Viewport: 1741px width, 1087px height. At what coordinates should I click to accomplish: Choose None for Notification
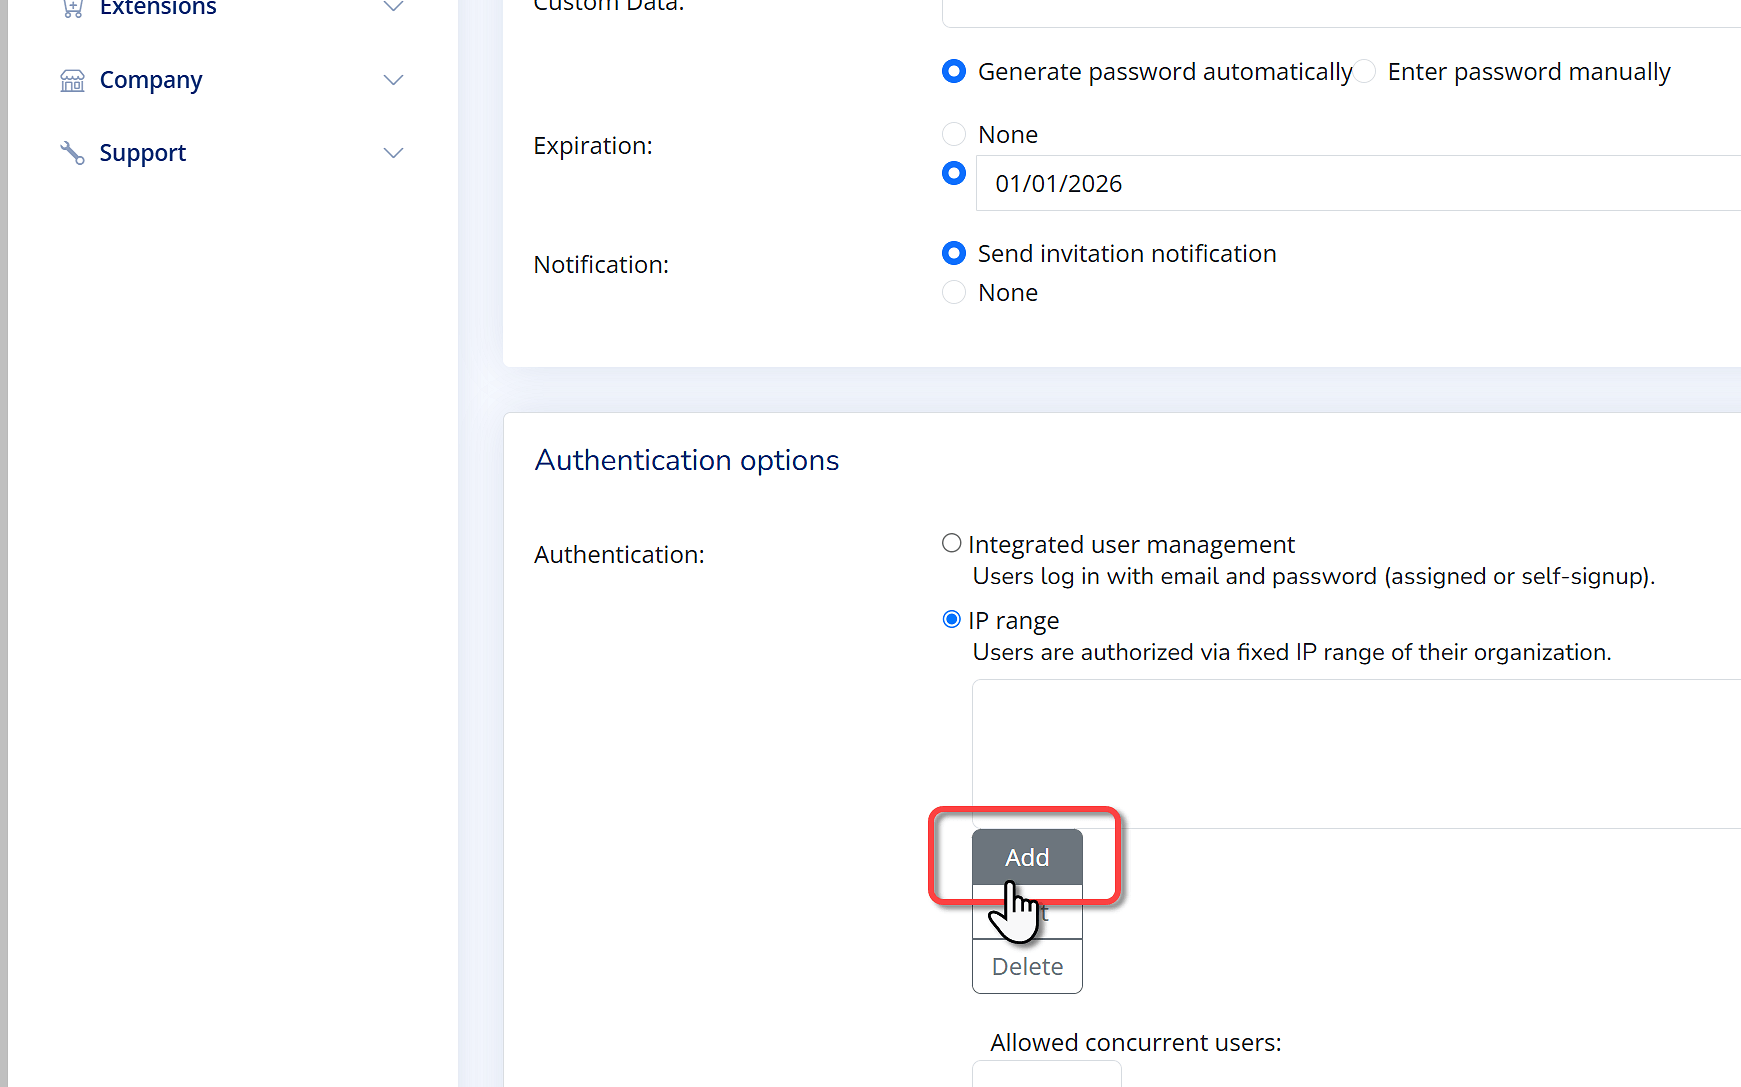pos(954,292)
